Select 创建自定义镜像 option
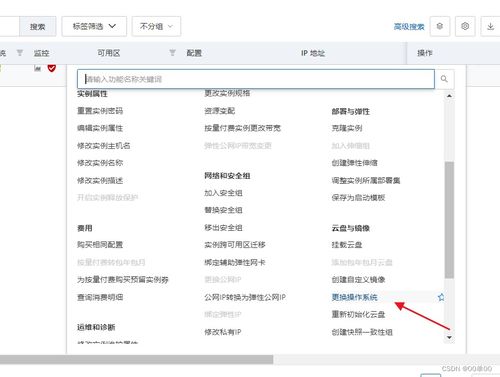Screen dimensions: 500x377 pyautogui.click(x=358, y=279)
